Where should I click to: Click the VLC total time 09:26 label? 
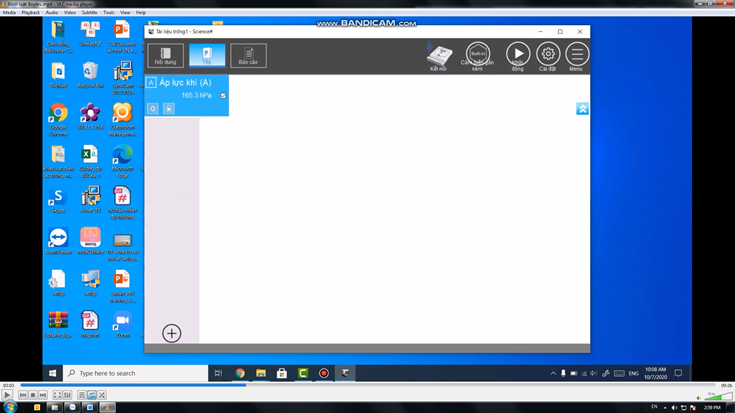pyautogui.click(x=727, y=385)
